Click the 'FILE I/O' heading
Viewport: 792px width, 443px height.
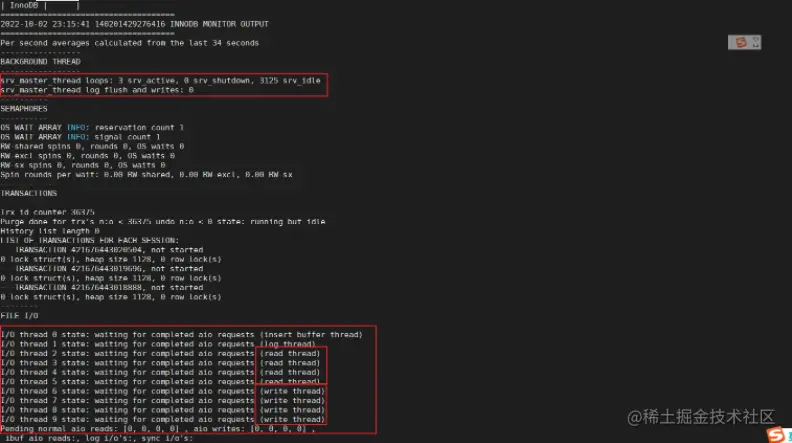point(19,316)
